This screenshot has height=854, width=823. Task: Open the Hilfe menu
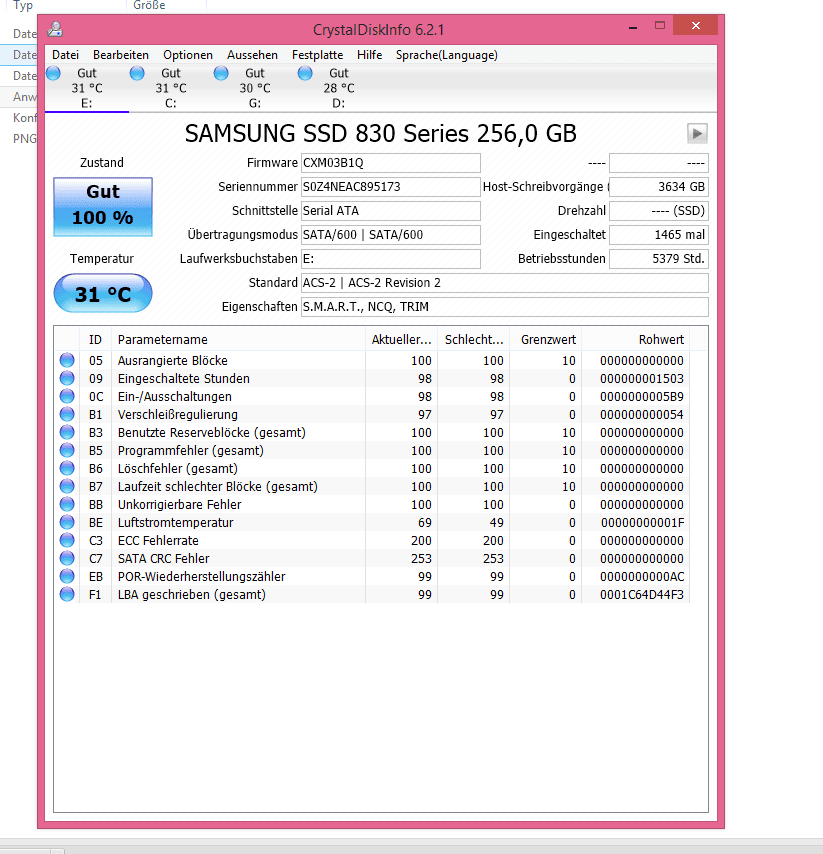pyautogui.click(x=369, y=55)
